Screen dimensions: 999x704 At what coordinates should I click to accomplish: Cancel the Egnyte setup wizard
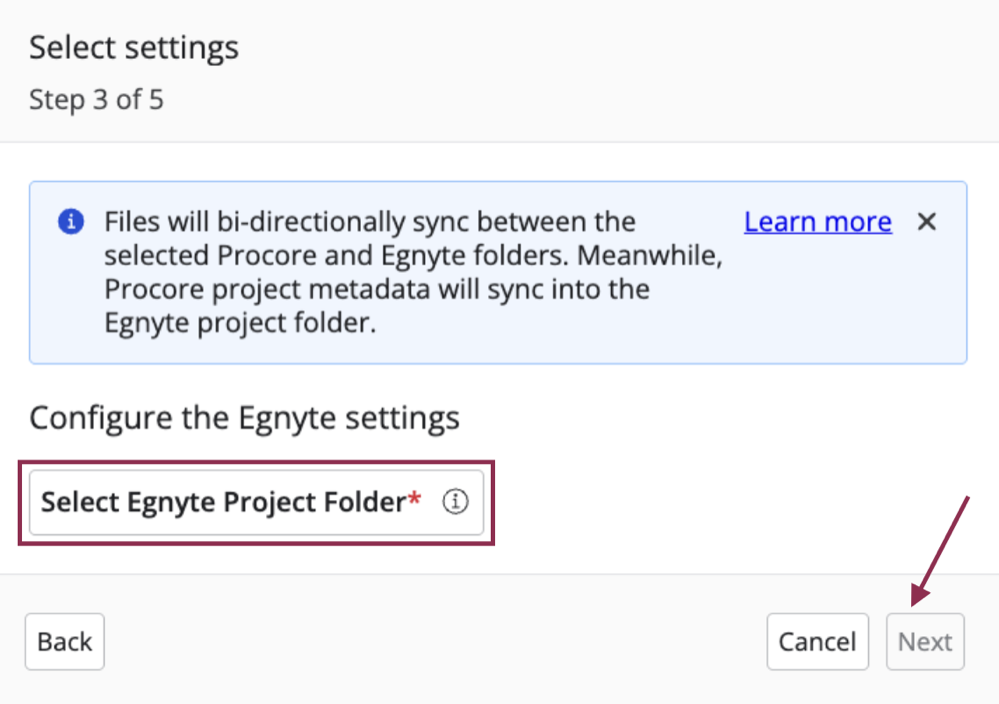pyautogui.click(x=817, y=641)
